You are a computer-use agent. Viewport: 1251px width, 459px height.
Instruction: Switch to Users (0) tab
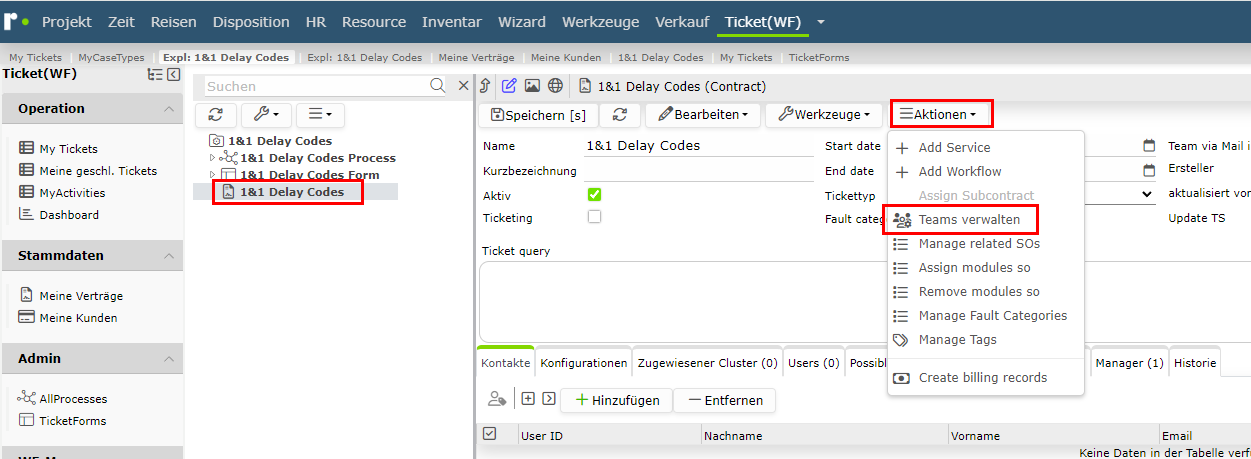click(x=814, y=363)
